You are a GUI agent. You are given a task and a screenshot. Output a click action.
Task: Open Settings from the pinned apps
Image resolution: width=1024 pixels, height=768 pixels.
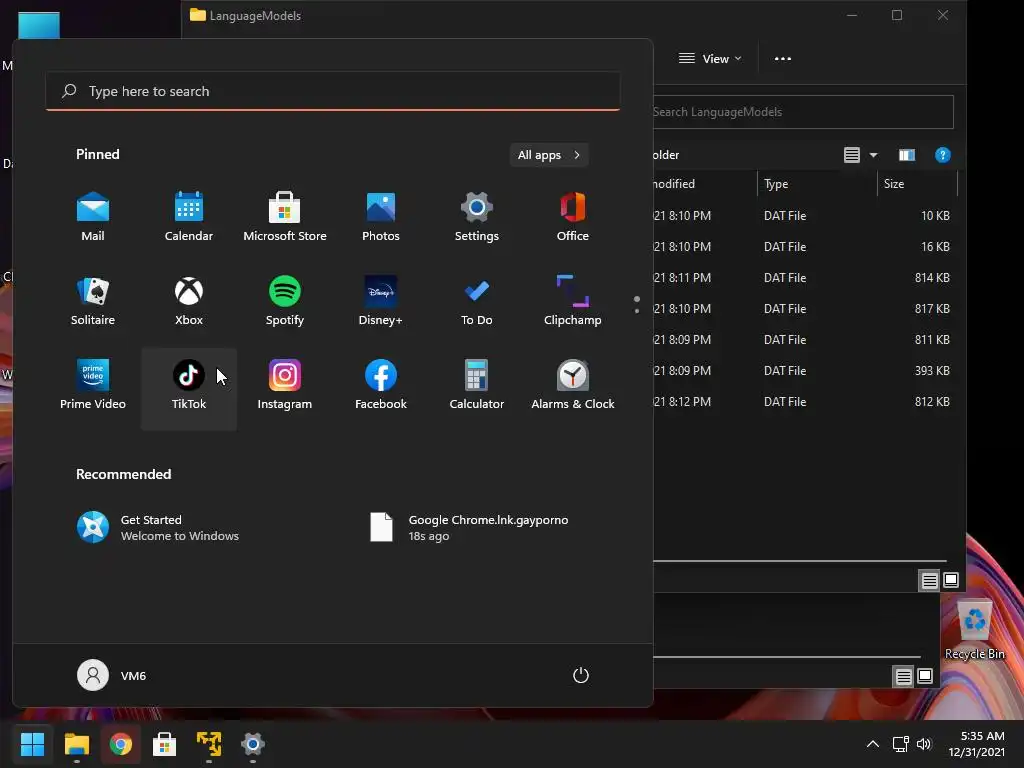[477, 217]
